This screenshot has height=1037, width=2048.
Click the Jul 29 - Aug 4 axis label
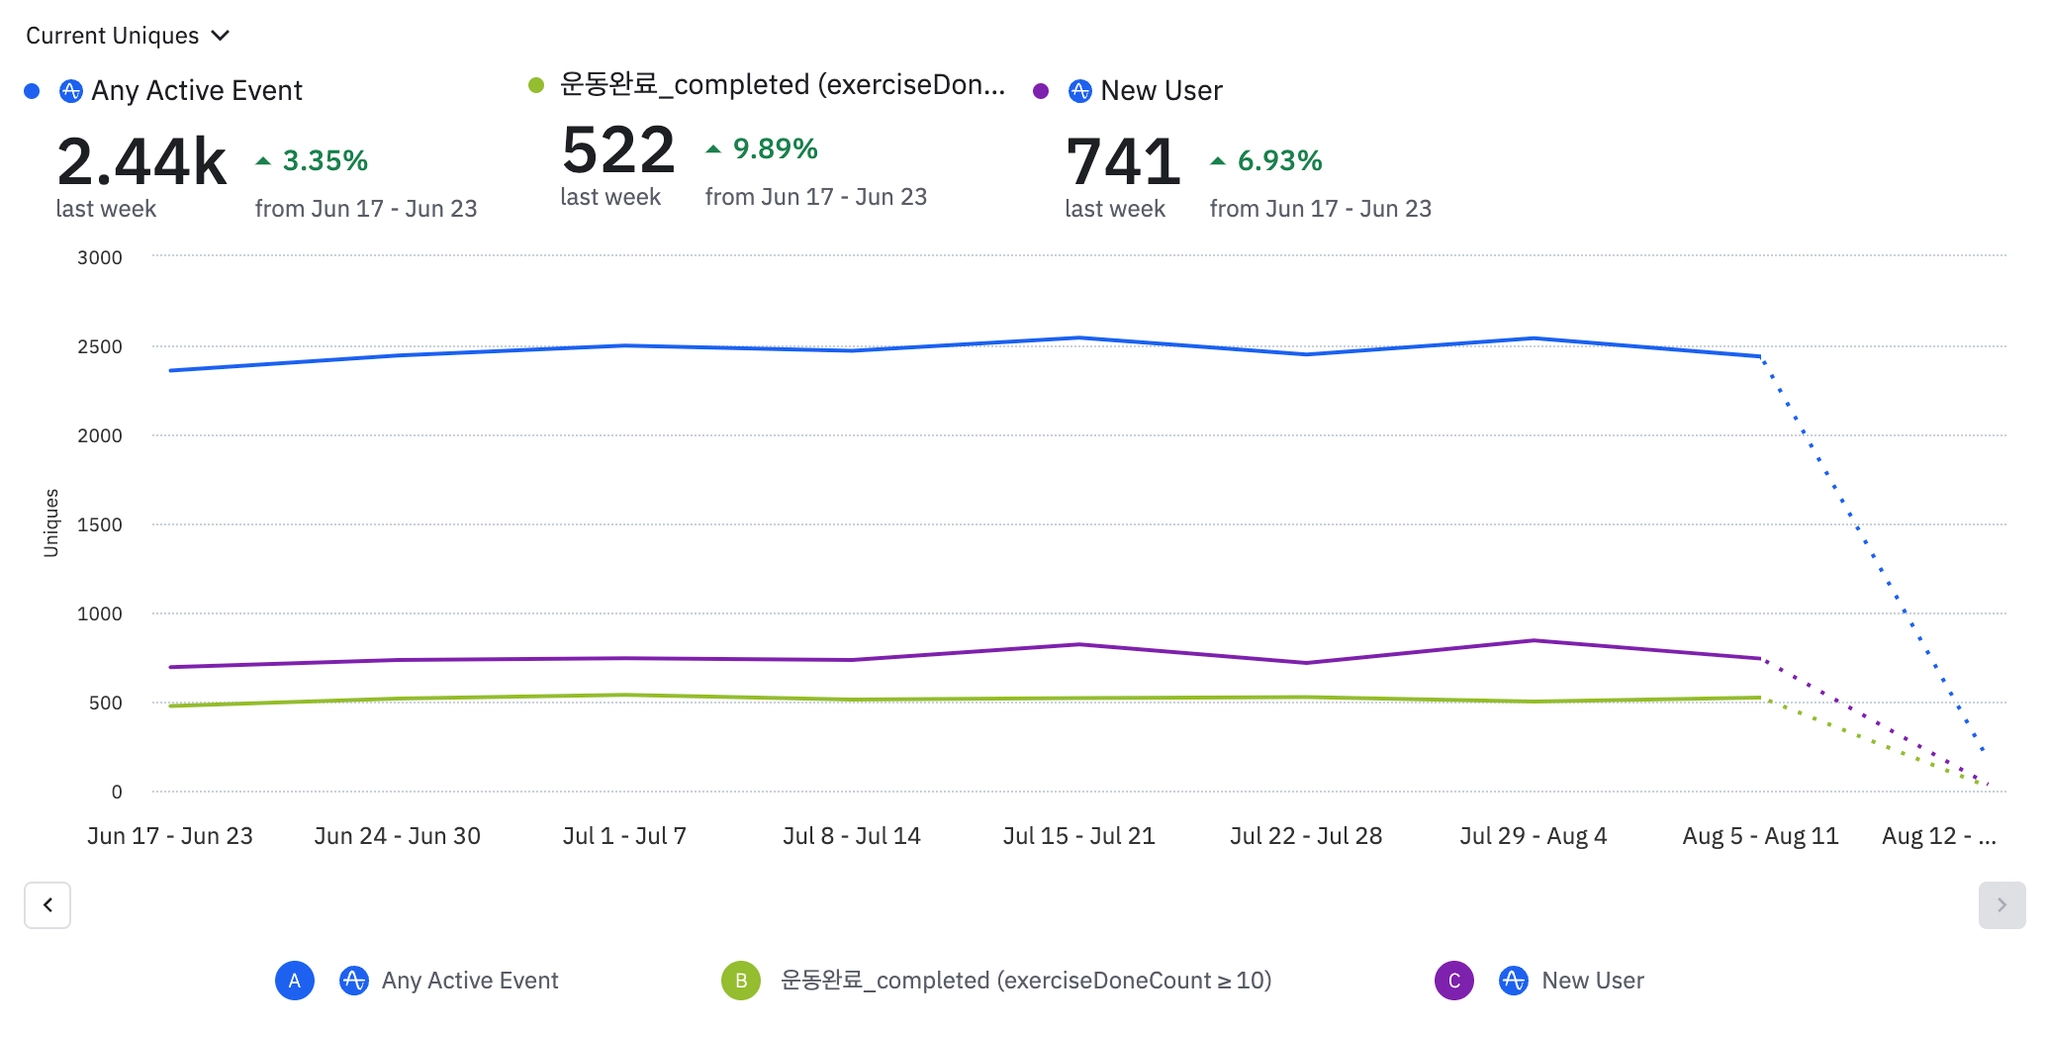[1534, 836]
